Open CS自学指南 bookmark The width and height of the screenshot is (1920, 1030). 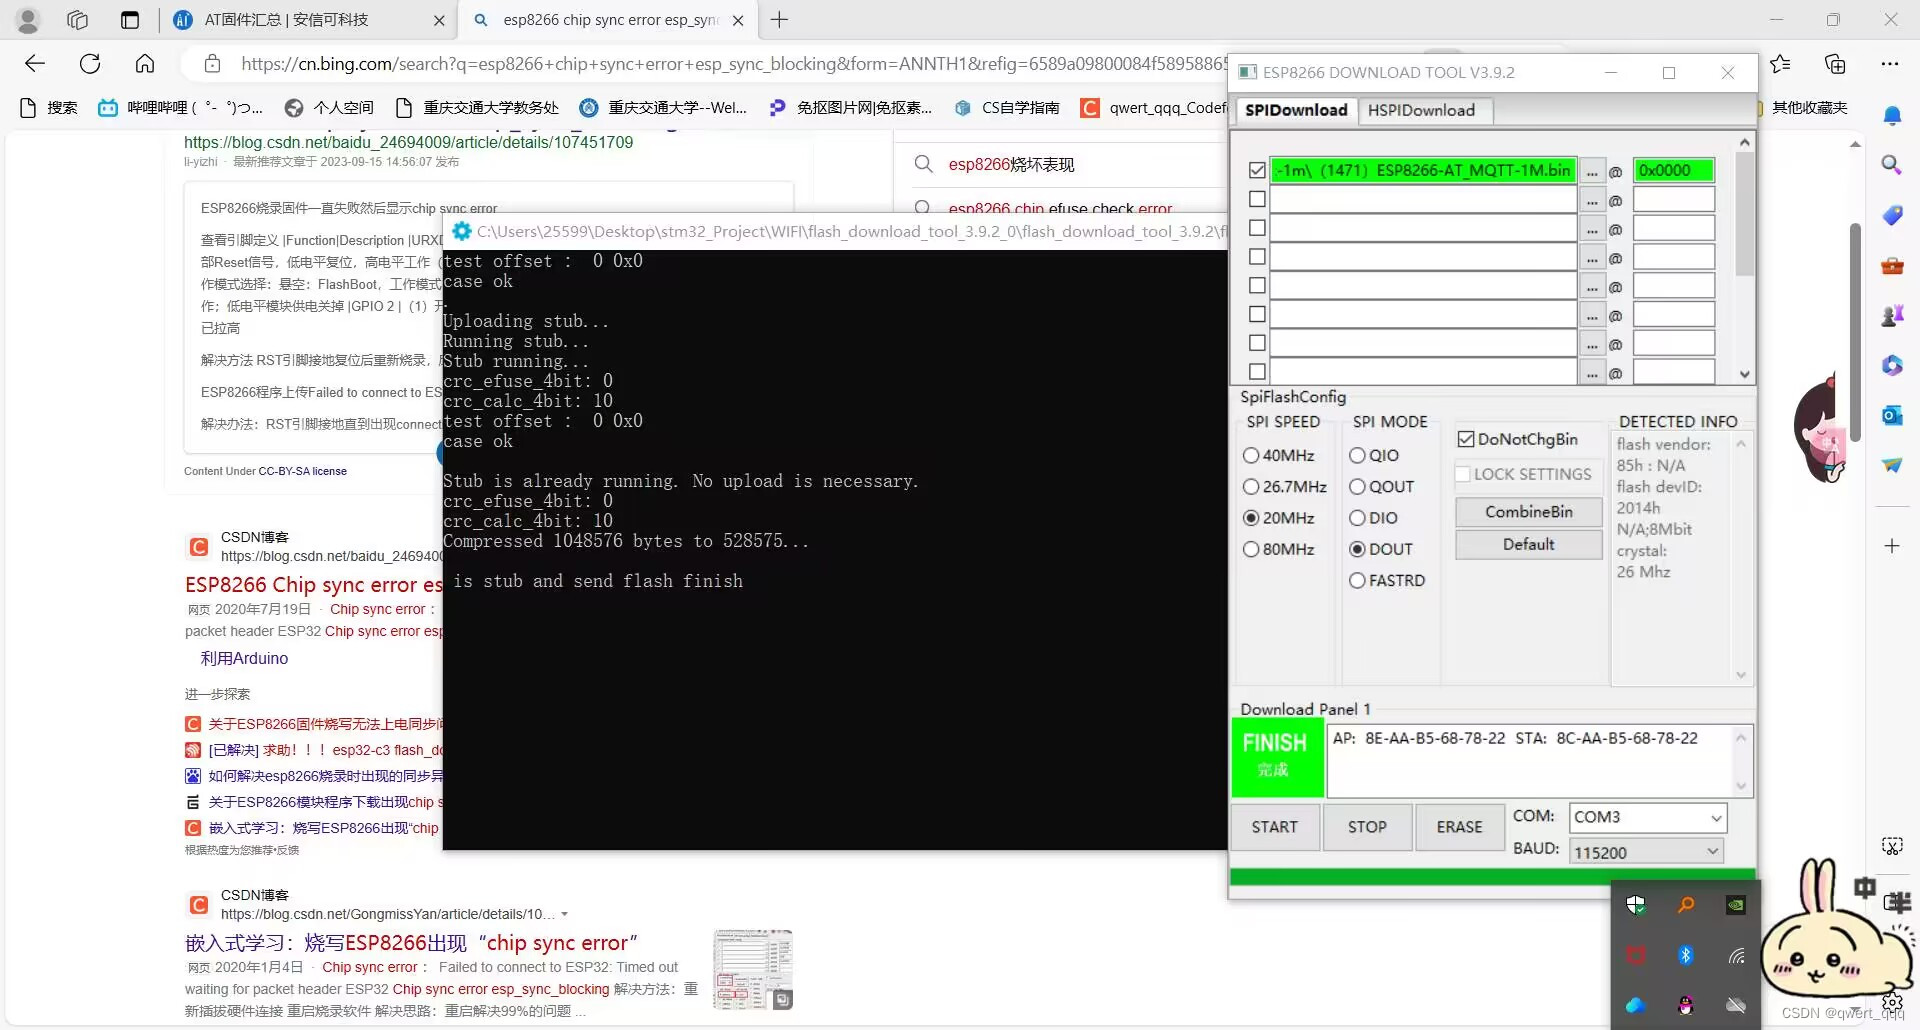pyautogui.click(x=1006, y=108)
